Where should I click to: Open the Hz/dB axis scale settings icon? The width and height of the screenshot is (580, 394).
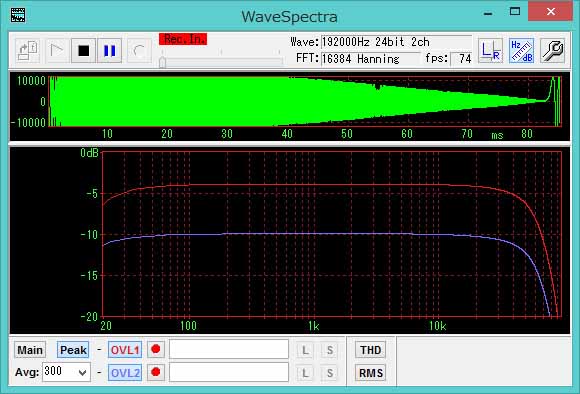click(x=521, y=50)
